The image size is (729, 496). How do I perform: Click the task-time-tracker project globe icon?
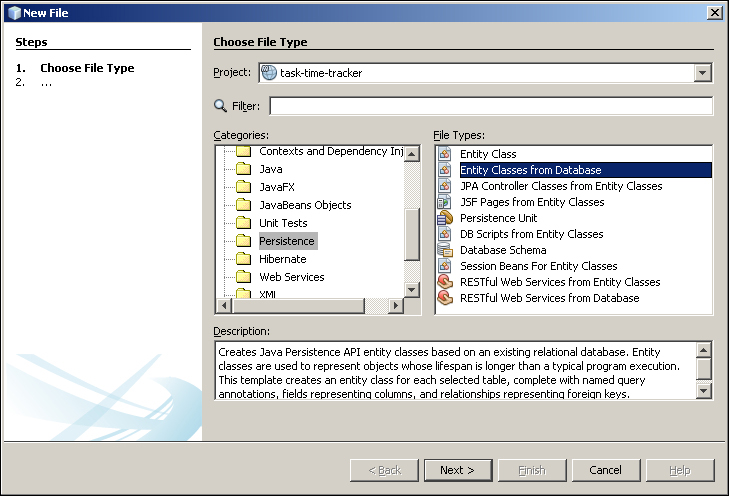point(269,73)
